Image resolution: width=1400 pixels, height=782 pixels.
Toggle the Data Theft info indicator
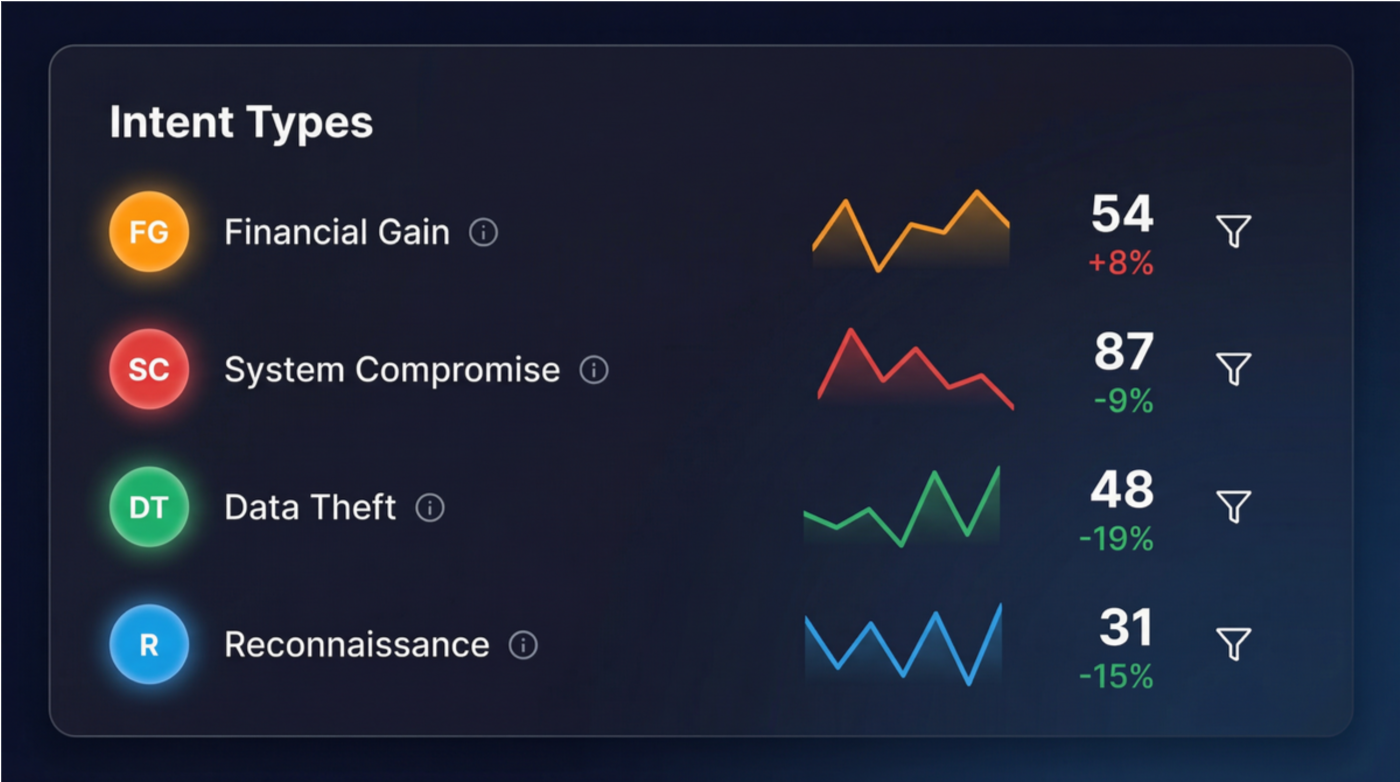(430, 508)
